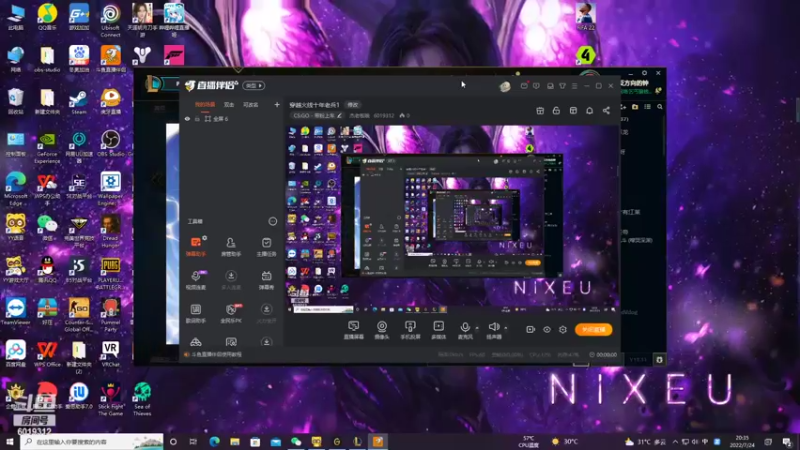This screenshot has height=450, width=800.
Task: Open the Steam desktop shortcut
Action: coord(79,102)
